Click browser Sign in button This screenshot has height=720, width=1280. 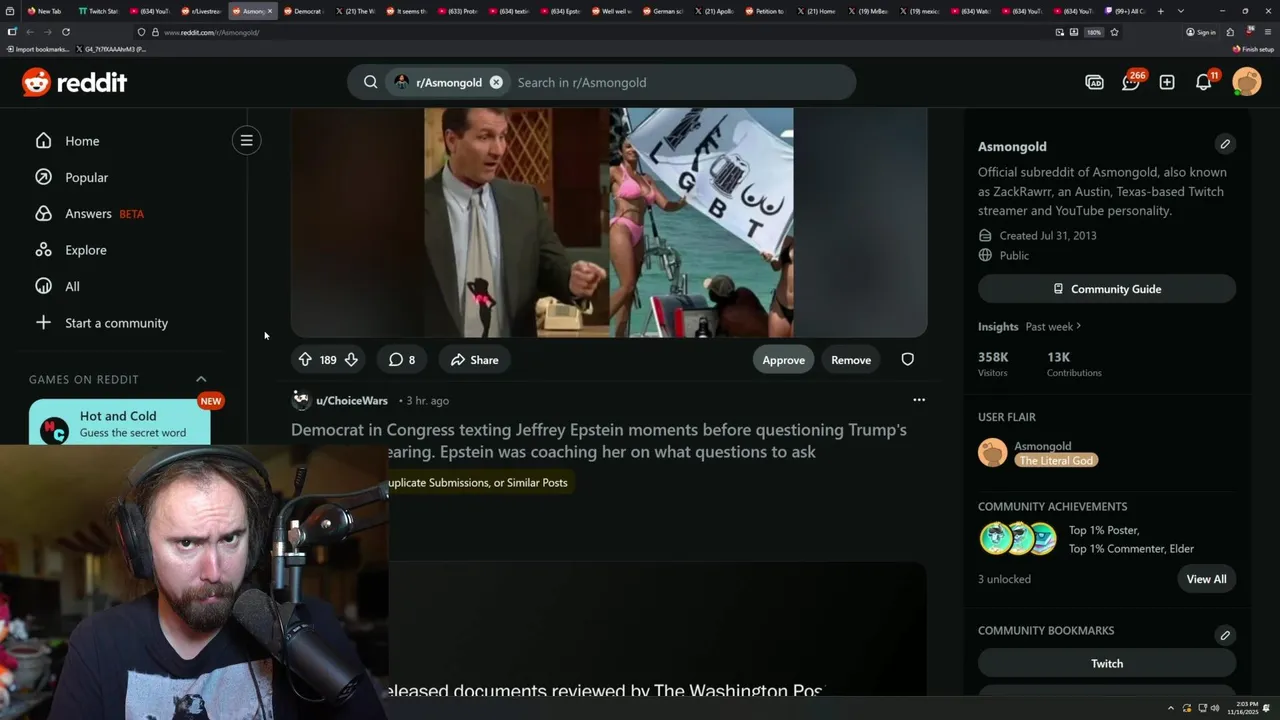1201,32
